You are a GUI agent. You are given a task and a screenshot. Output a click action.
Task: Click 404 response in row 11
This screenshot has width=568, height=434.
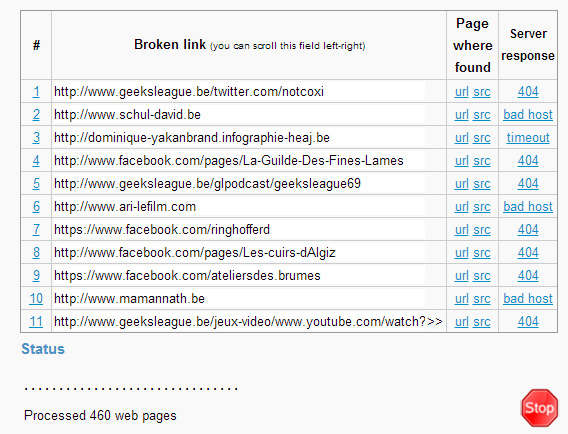(528, 322)
